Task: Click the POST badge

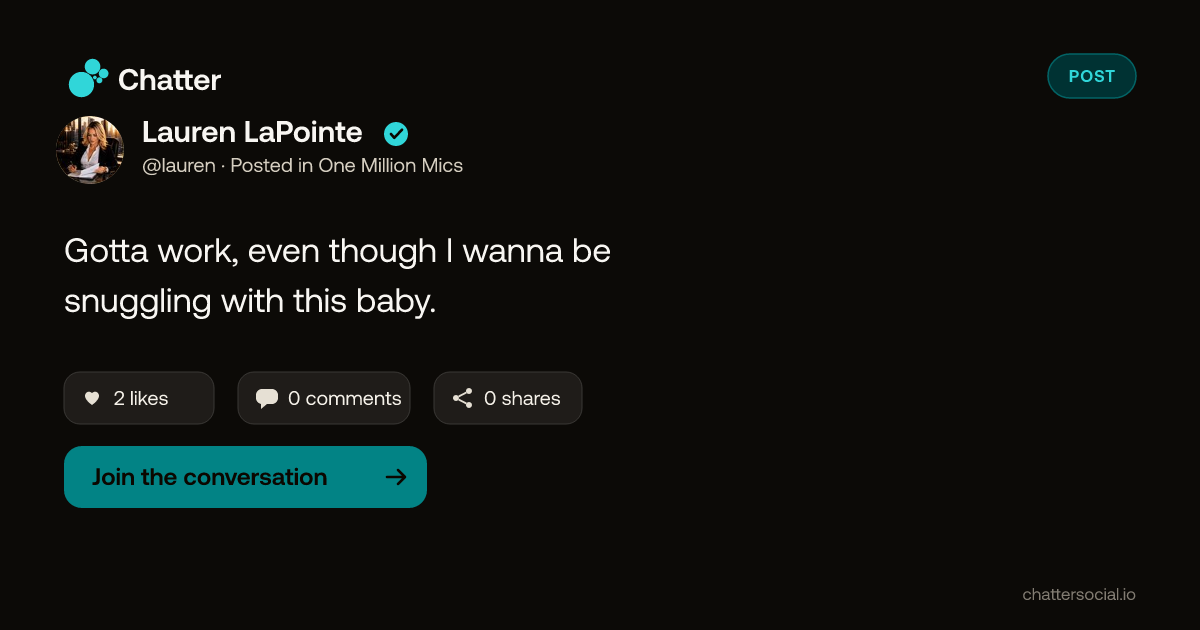Action: coord(1092,76)
